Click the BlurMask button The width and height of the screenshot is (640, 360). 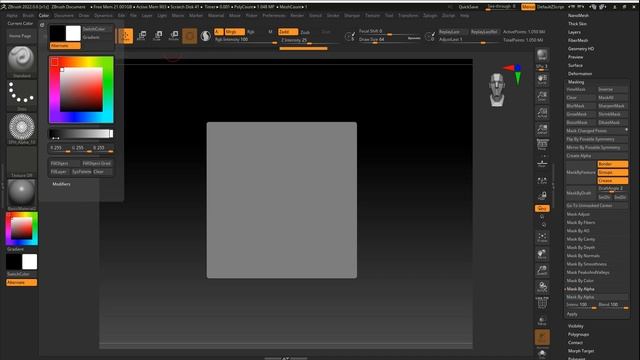pyautogui.click(x=580, y=106)
